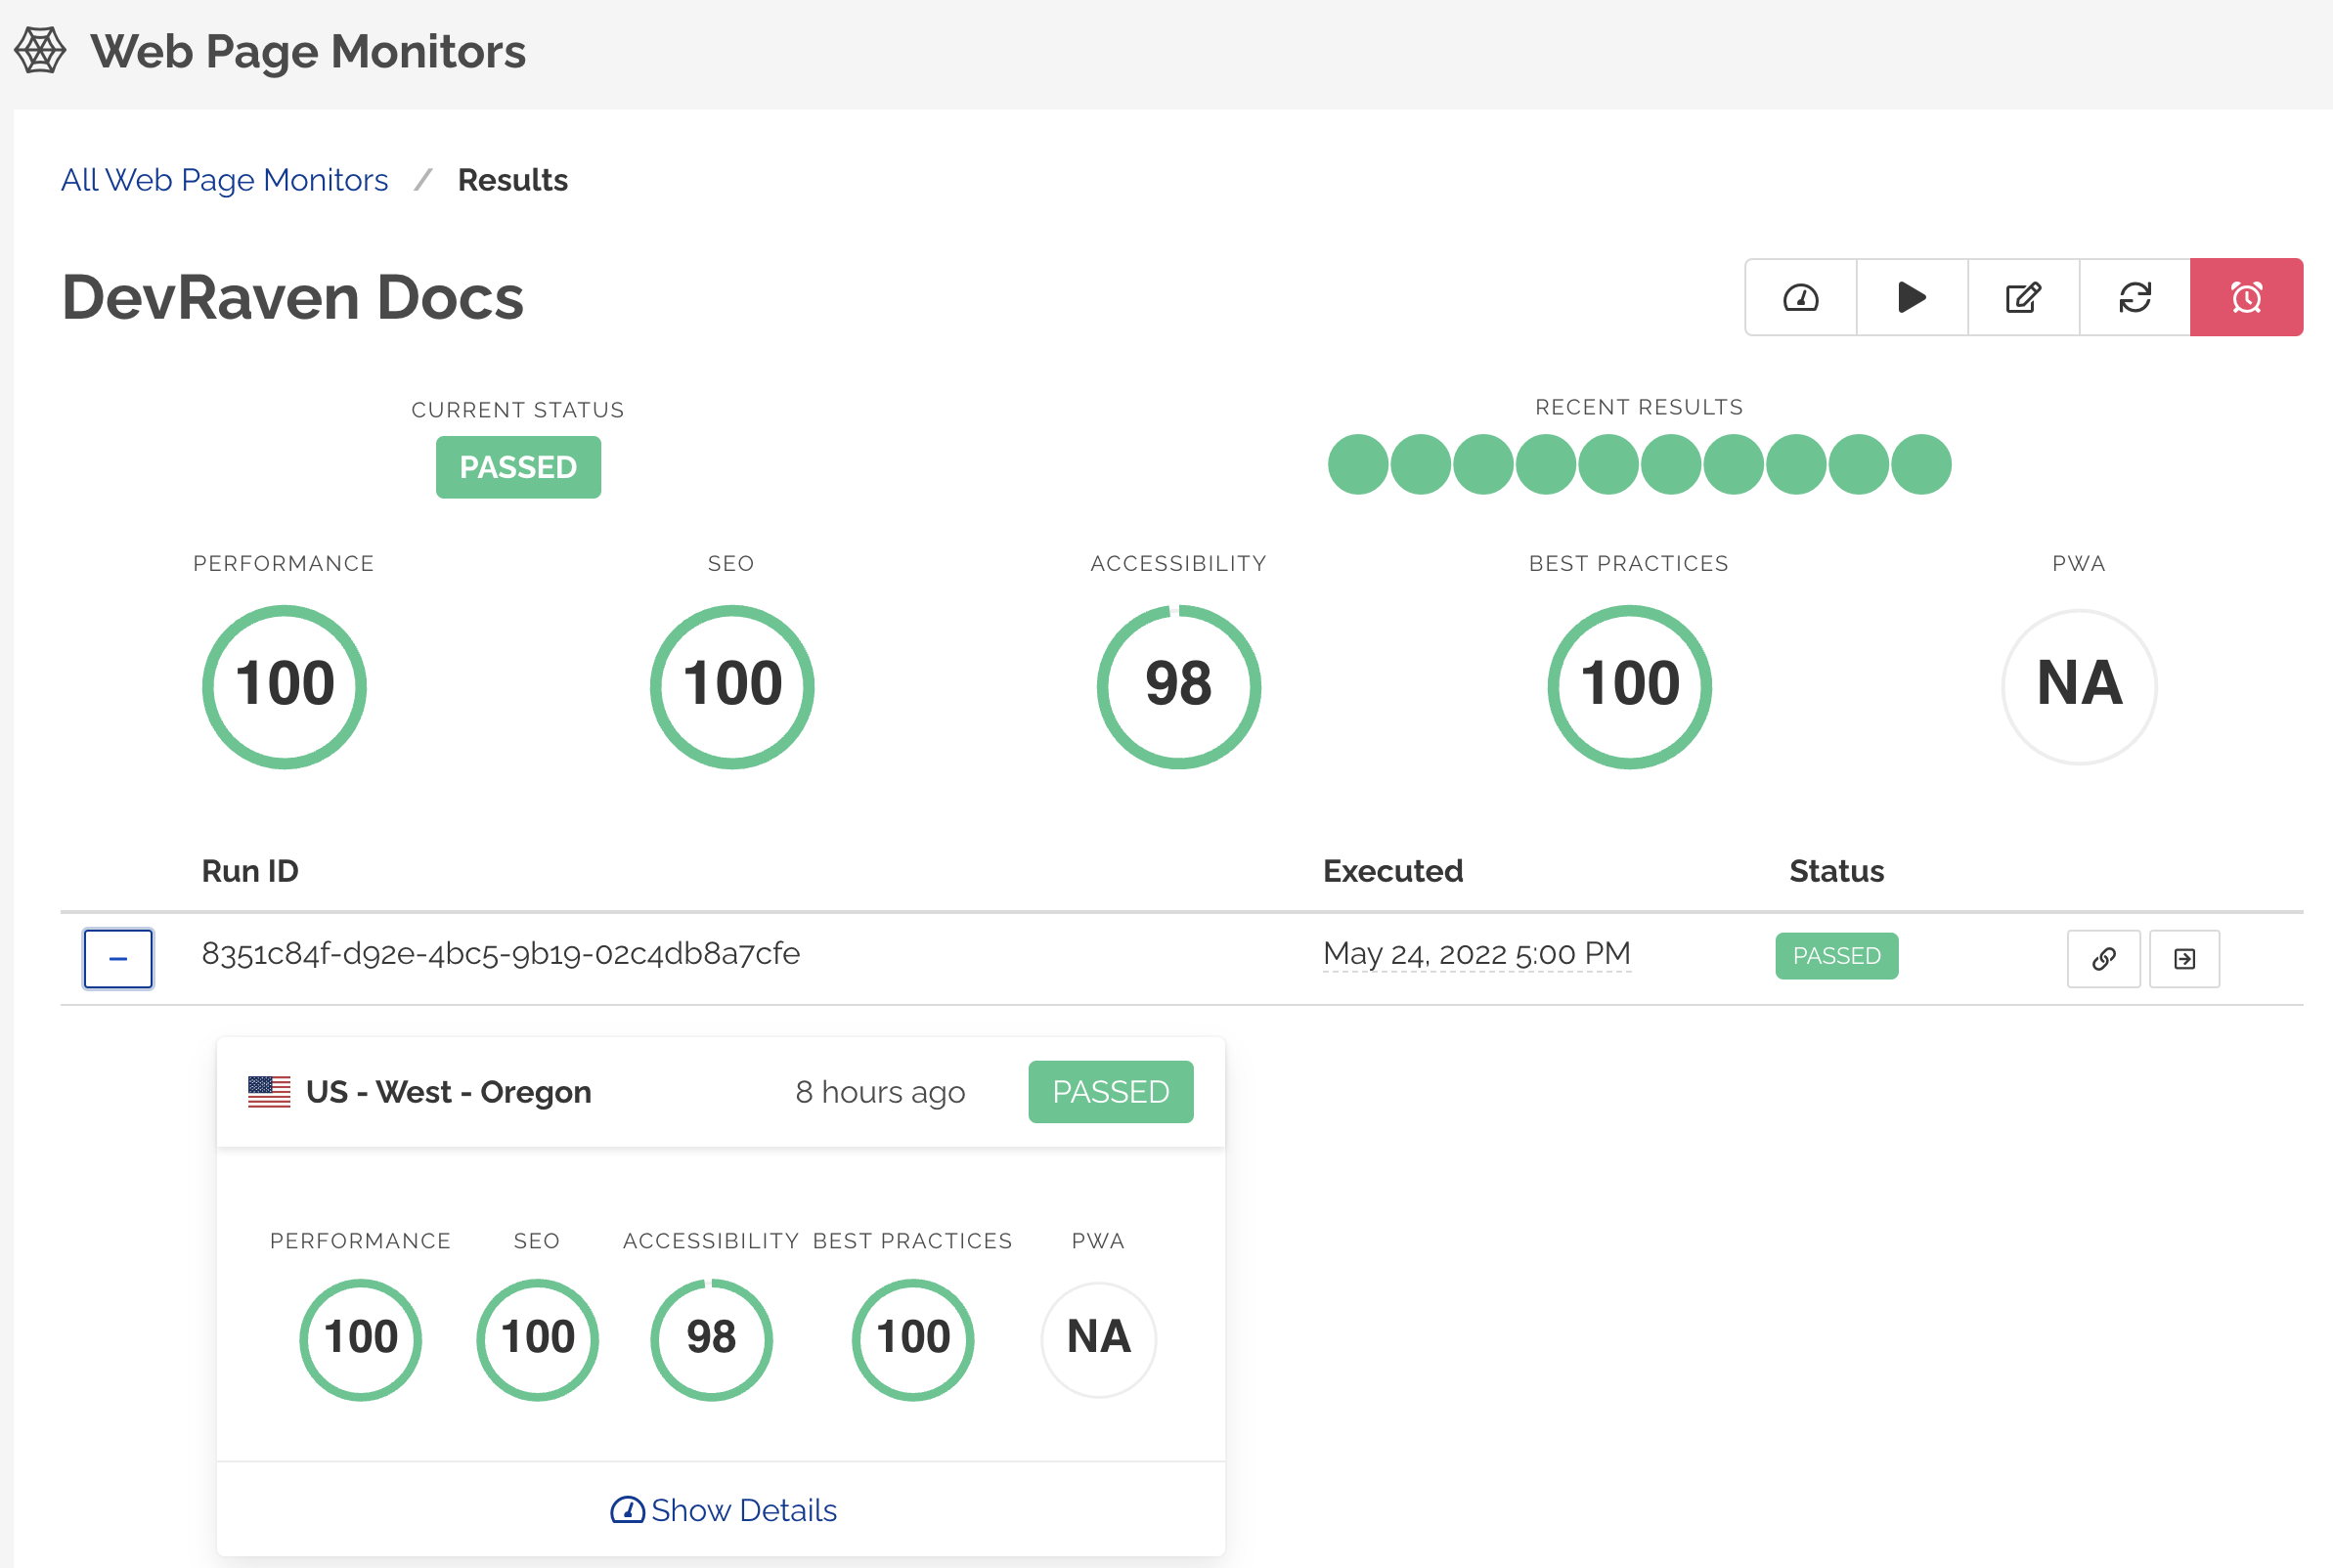Refresh results using the refresh icon
Image resolution: width=2333 pixels, height=1568 pixels.
[x=2134, y=297]
